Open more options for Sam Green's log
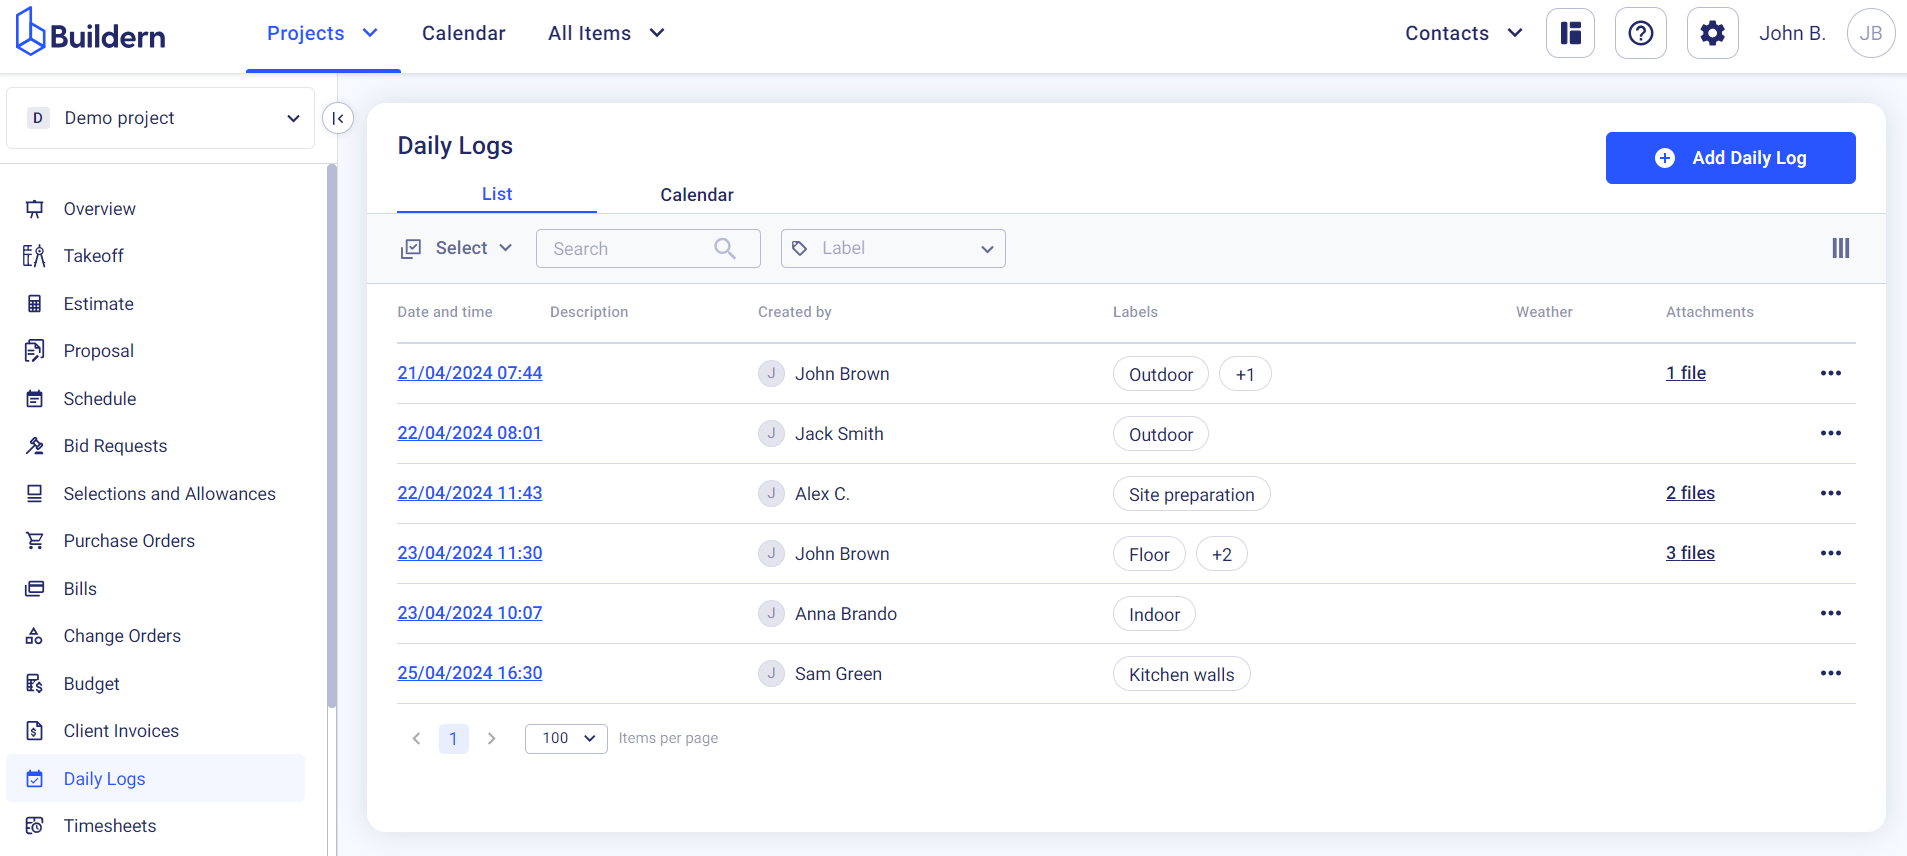 point(1830,673)
